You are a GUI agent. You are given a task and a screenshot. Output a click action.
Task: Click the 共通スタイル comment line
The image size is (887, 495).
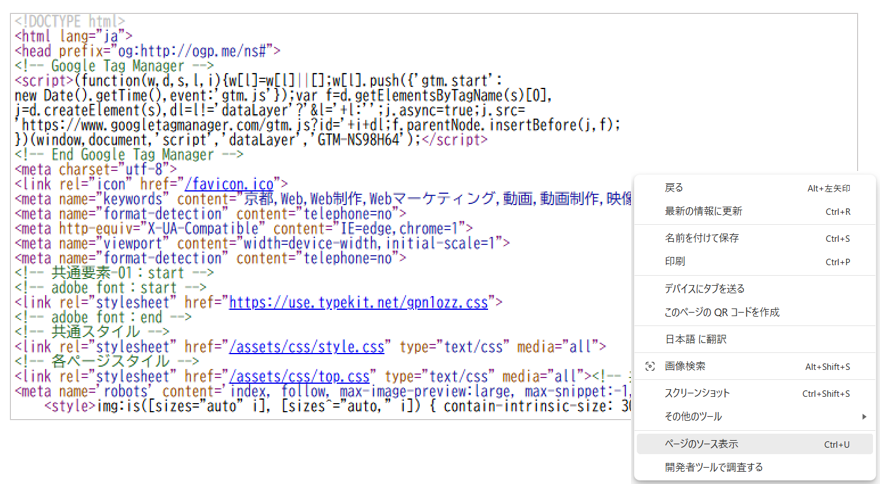click(x=92, y=332)
